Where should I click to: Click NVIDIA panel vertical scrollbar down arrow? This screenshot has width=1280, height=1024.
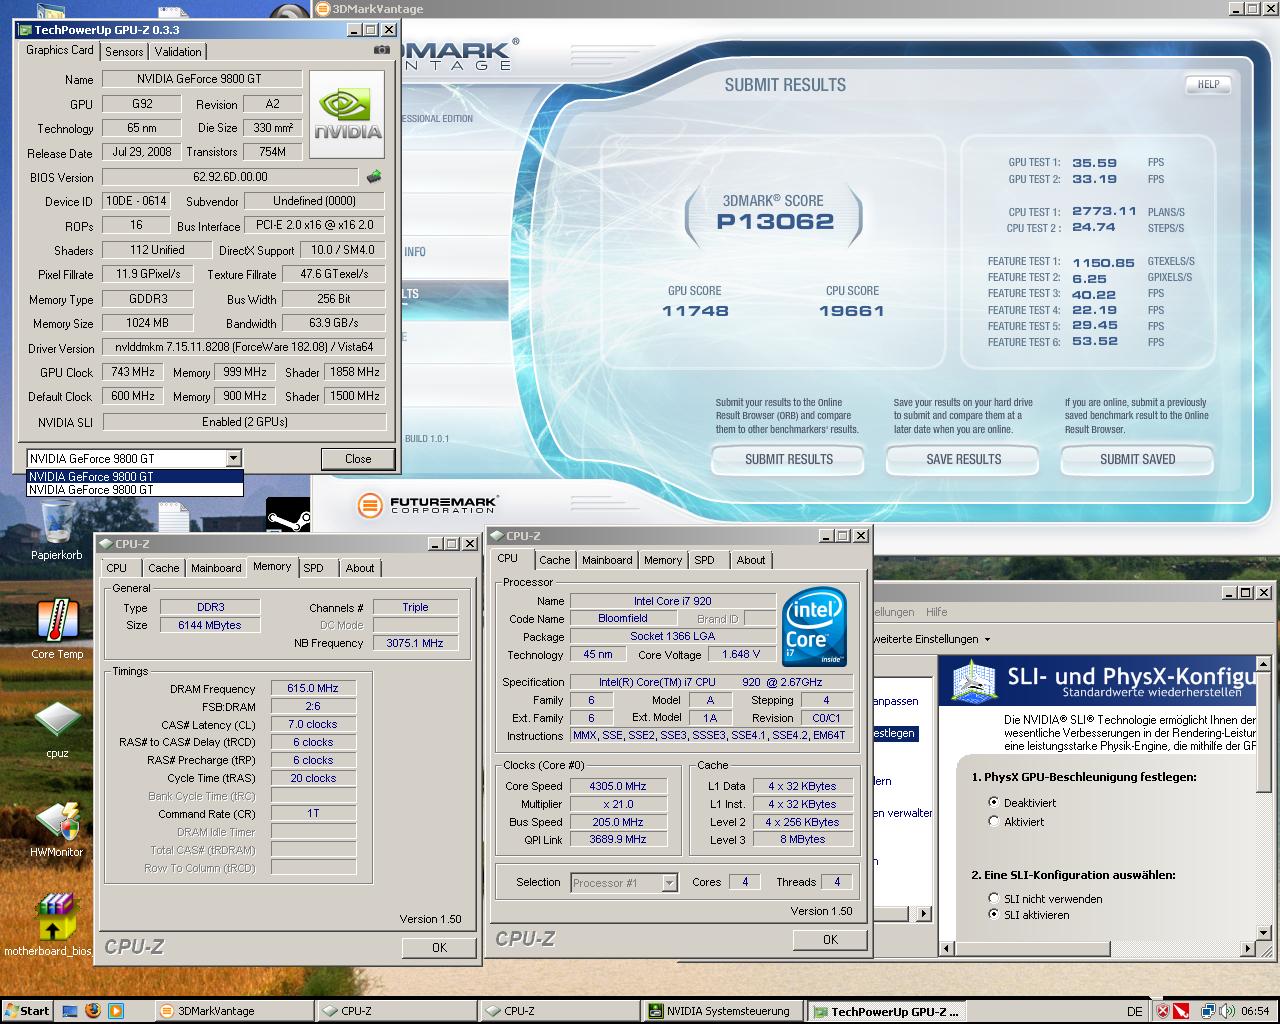pyautogui.click(x=1264, y=932)
